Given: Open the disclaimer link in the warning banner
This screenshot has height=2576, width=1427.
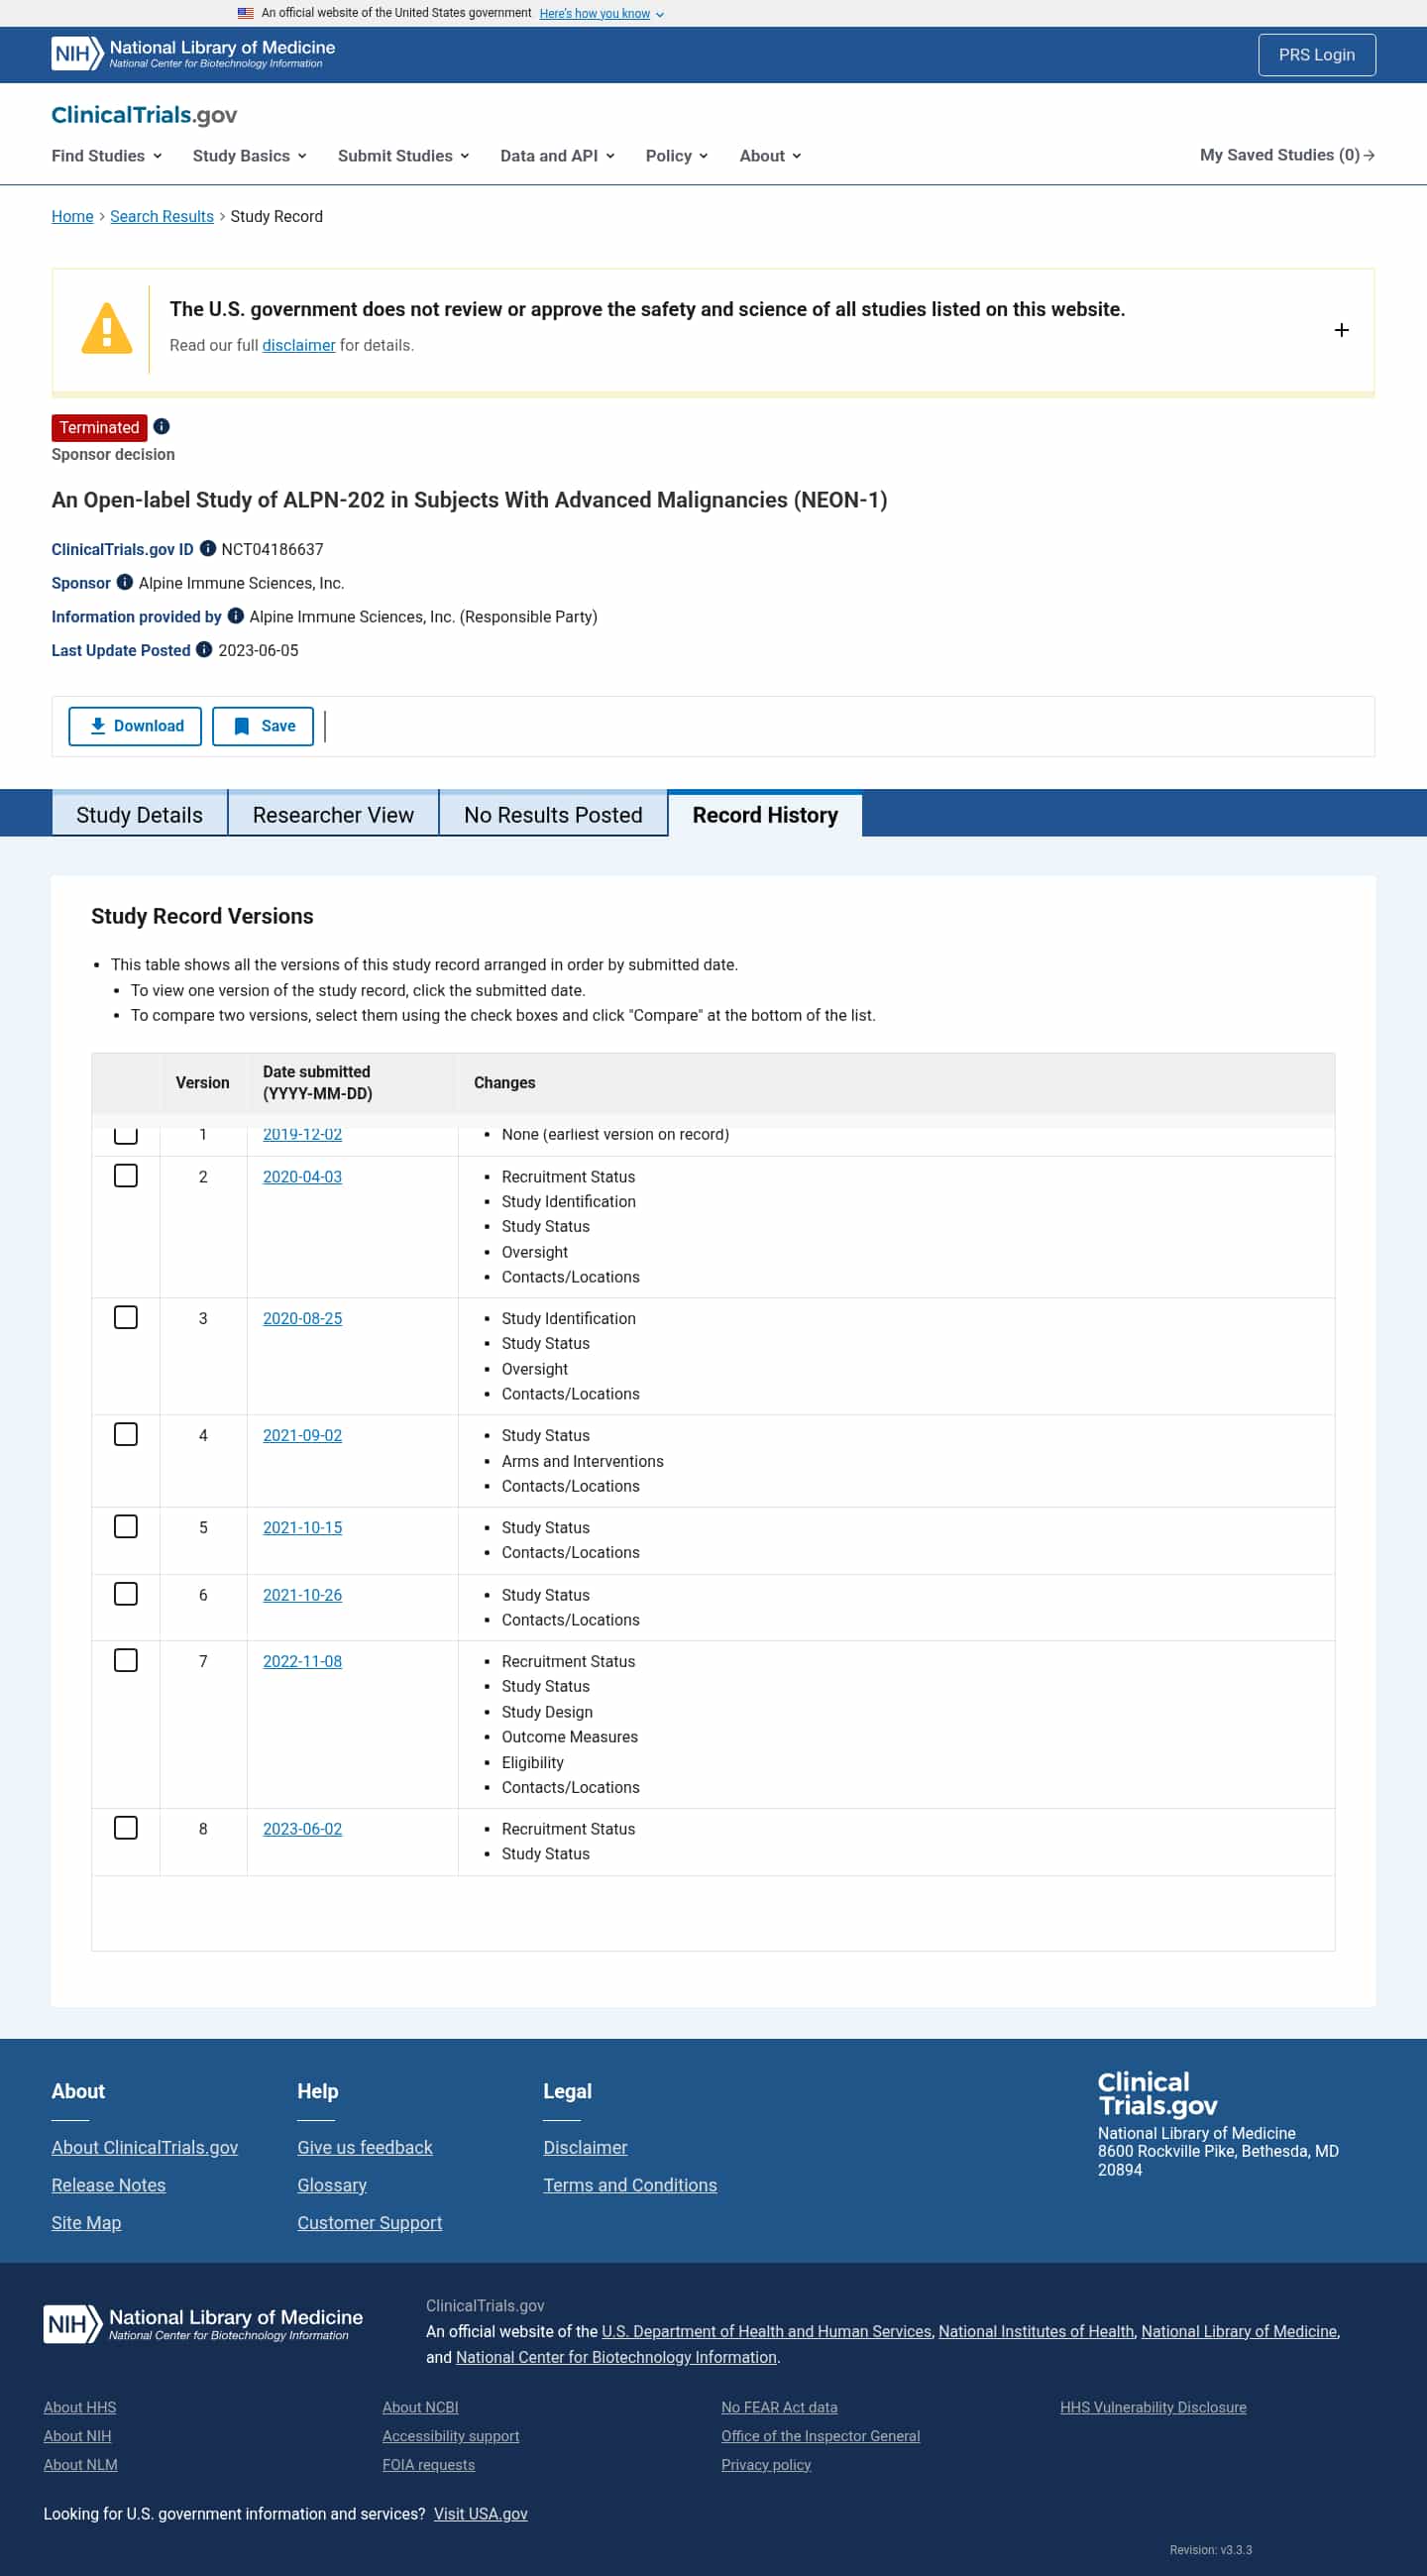Looking at the screenshot, I should tap(299, 345).
